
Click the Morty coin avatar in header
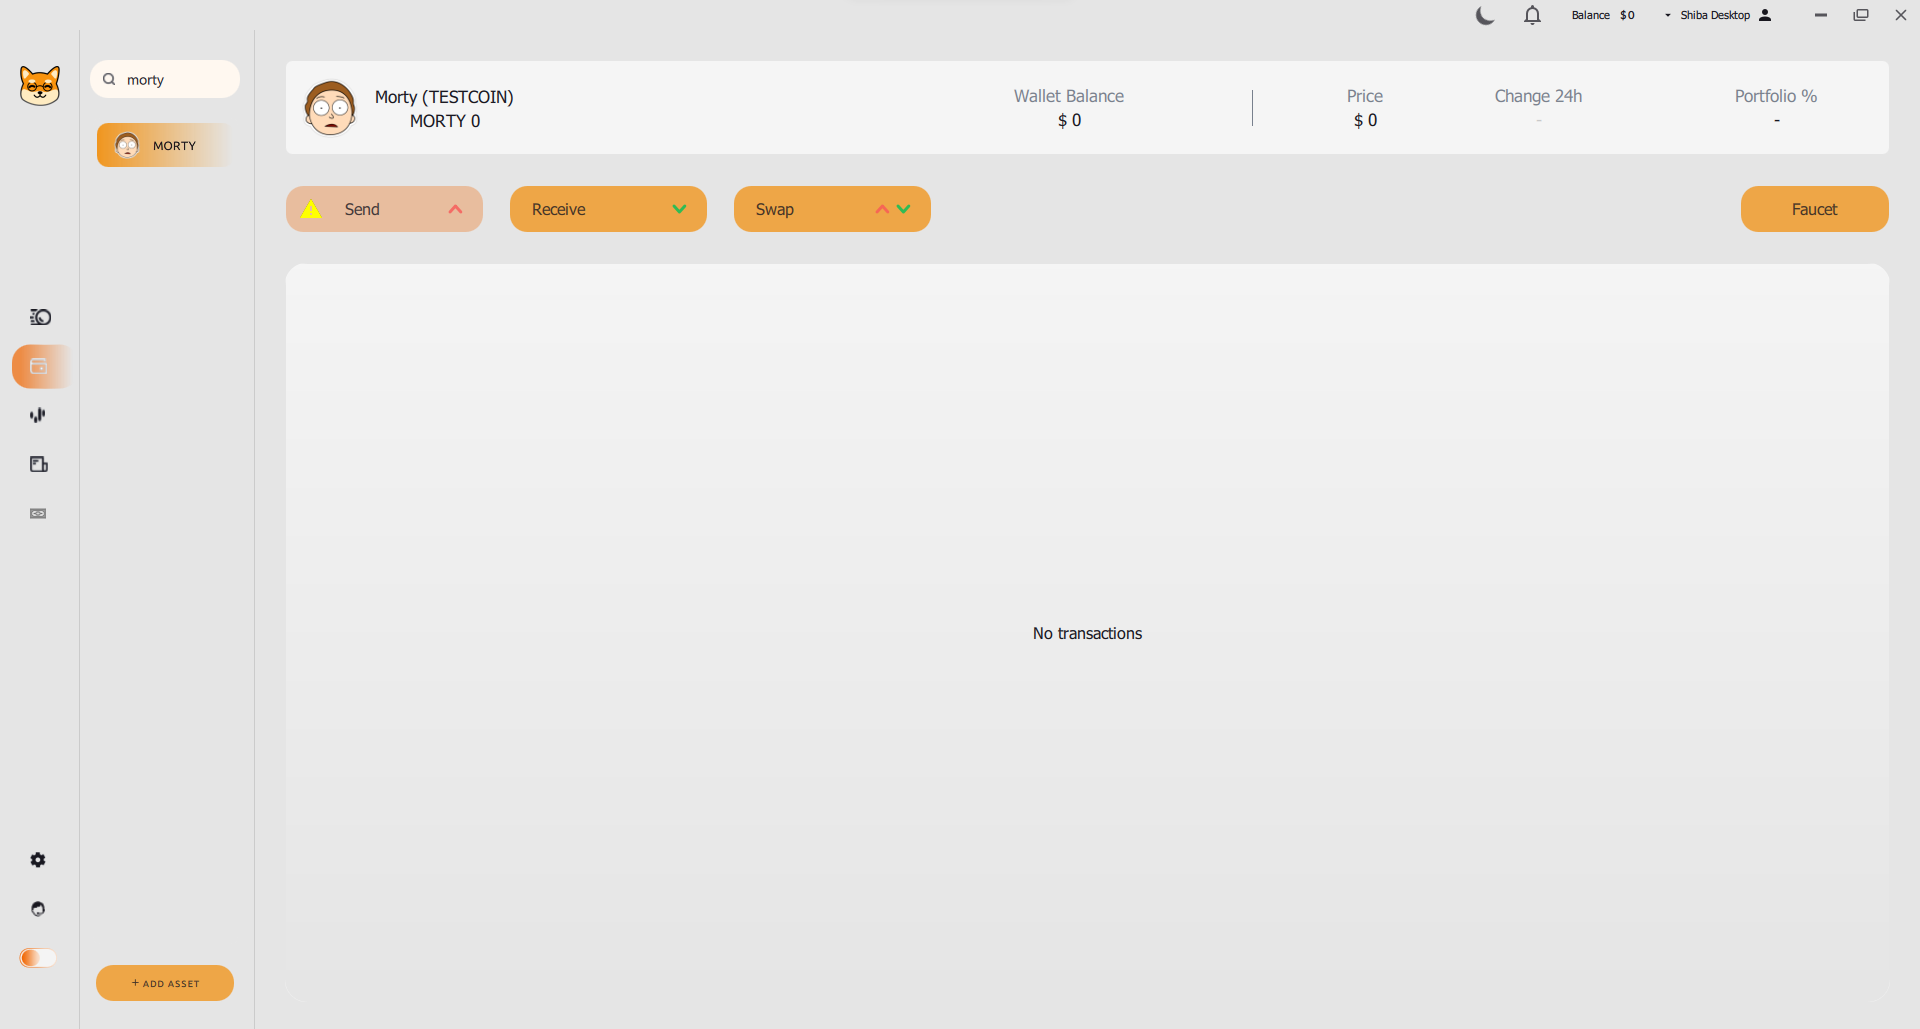coord(330,108)
